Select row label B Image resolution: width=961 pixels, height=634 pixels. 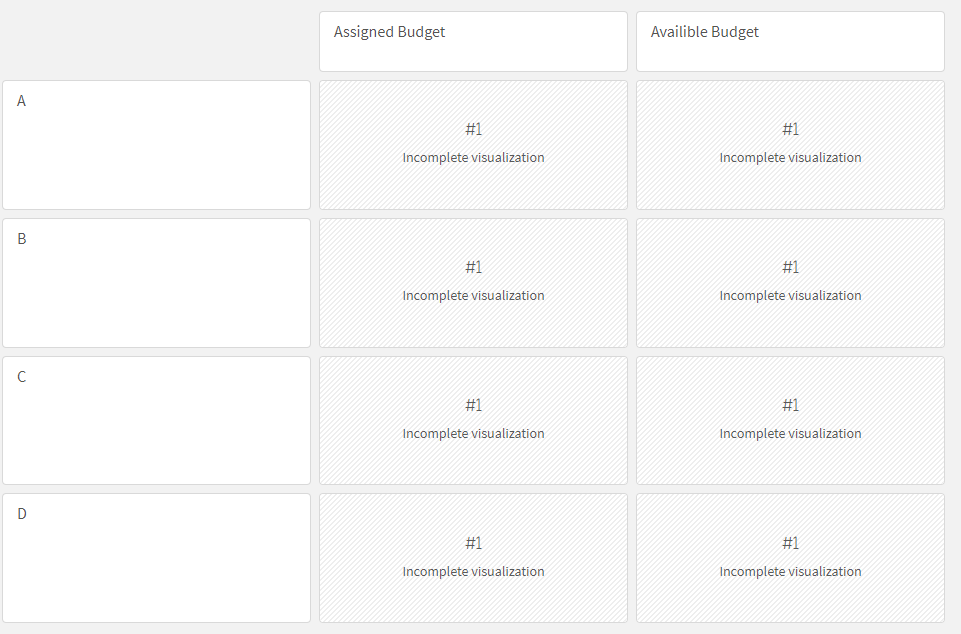(x=21, y=238)
